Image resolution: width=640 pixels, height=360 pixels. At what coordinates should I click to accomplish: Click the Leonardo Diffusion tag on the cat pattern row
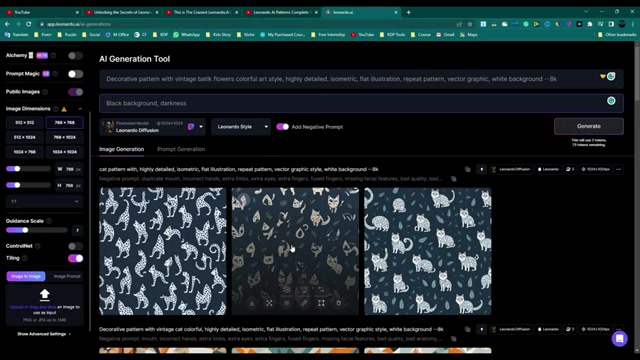pos(511,169)
